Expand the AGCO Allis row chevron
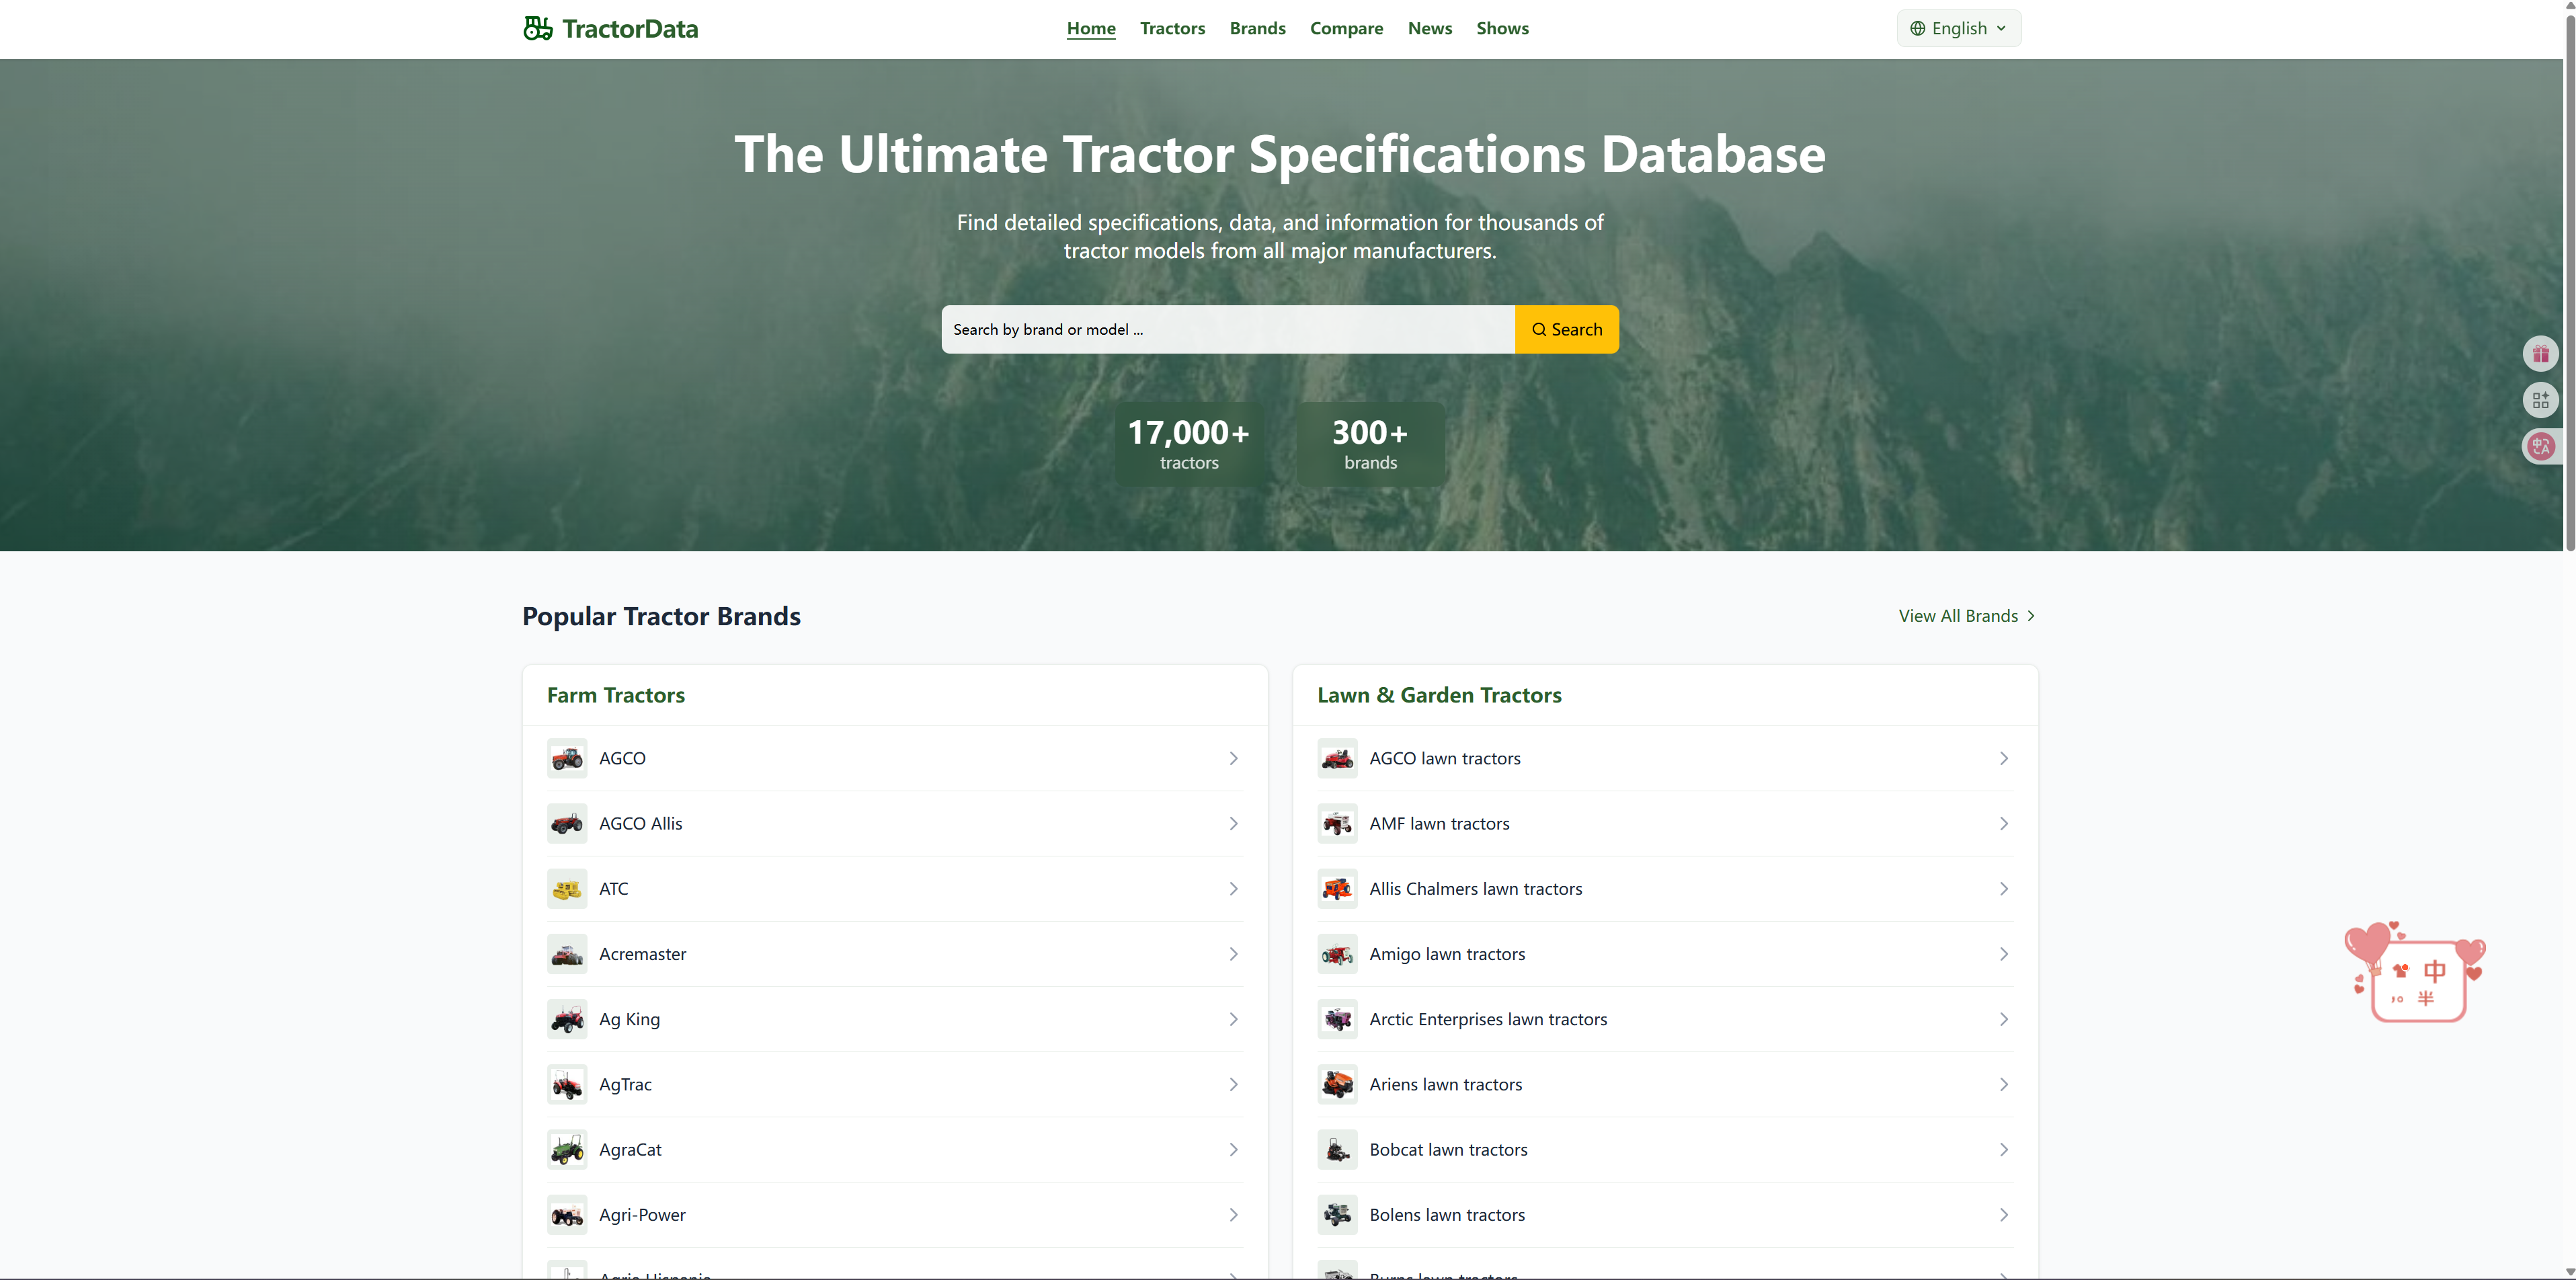The height and width of the screenshot is (1280, 2576). click(1232, 823)
